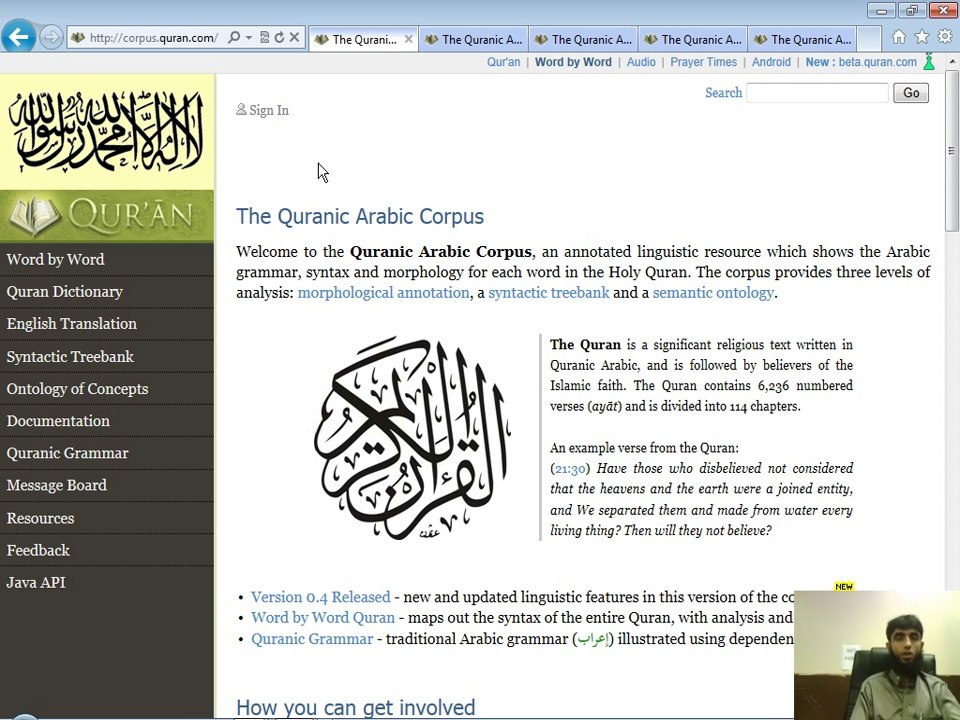Viewport: 960px width, 720px height.
Task: Click the New: beta.quran.com link
Action: [x=861, y=62]
